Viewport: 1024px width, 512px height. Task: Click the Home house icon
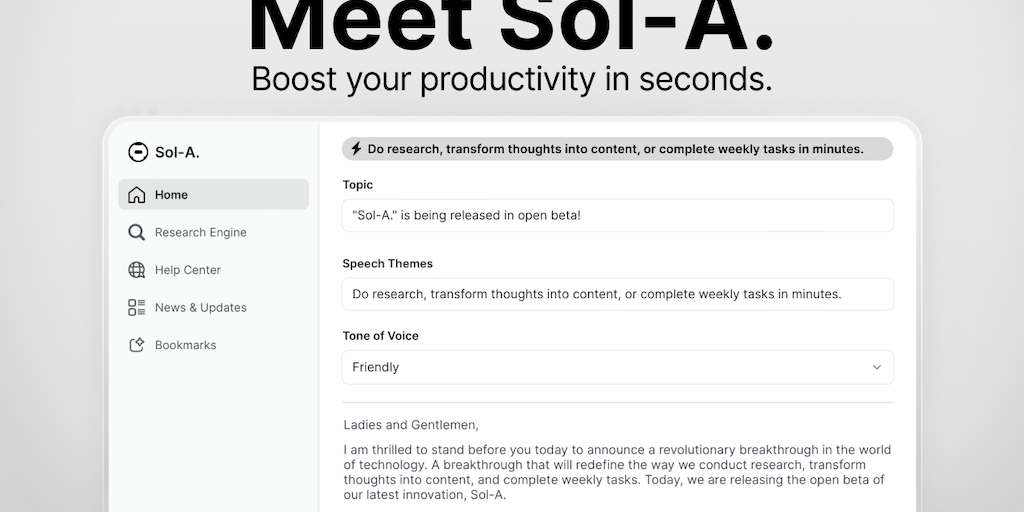(137, 195)
